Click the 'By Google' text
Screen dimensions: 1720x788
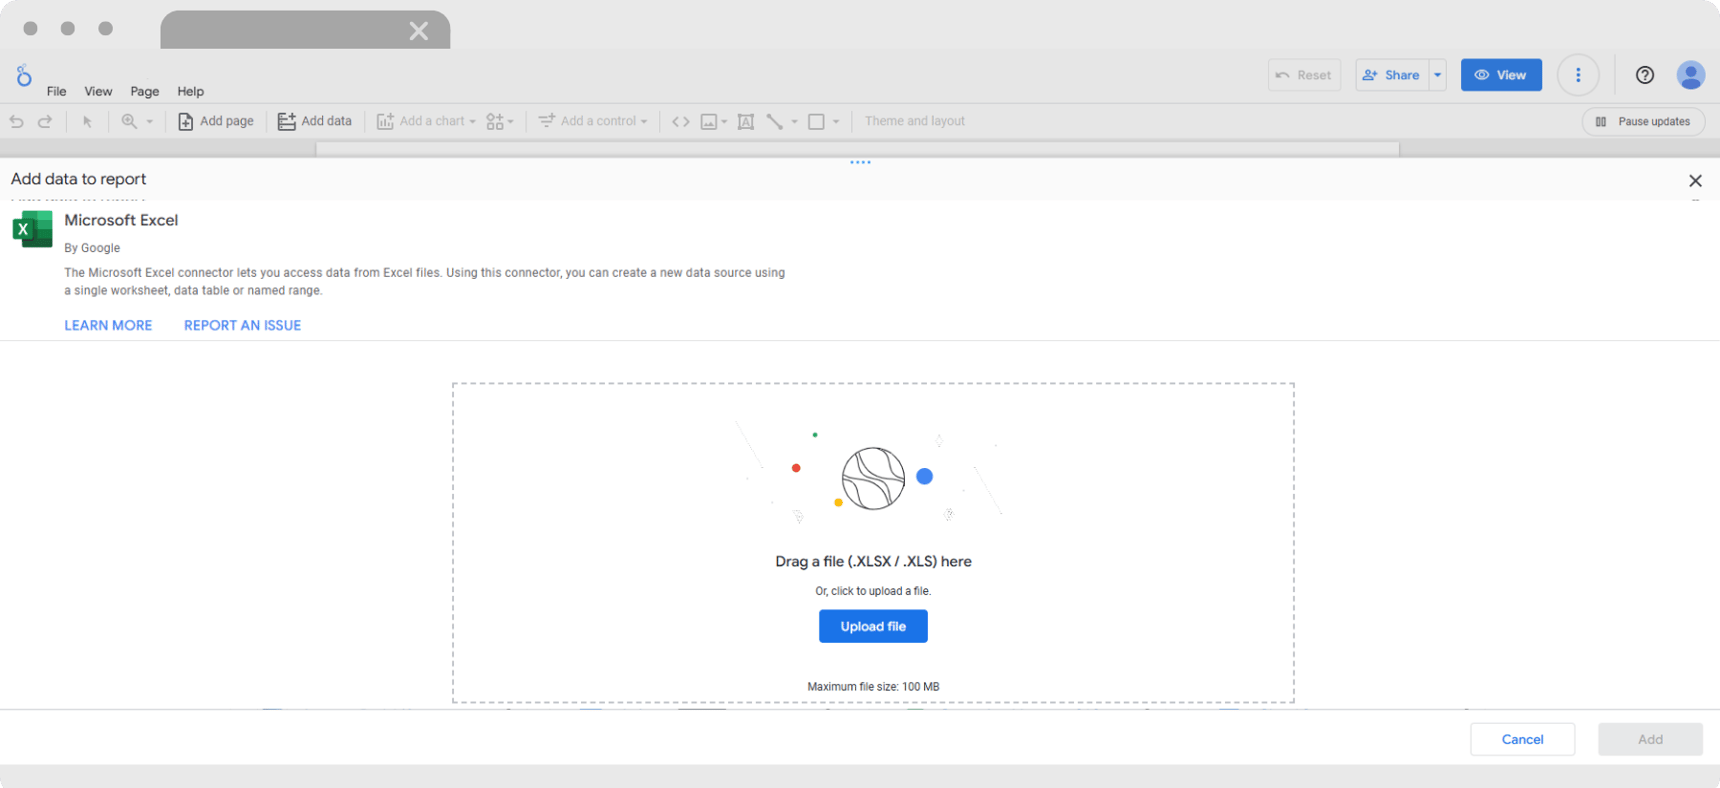click(x=92, y=248)
